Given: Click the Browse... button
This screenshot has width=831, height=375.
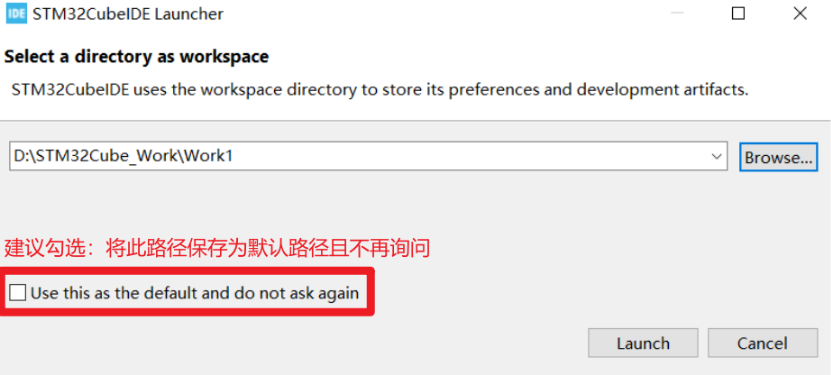Looking at the screenshot, I should click(x=778, y=157).
